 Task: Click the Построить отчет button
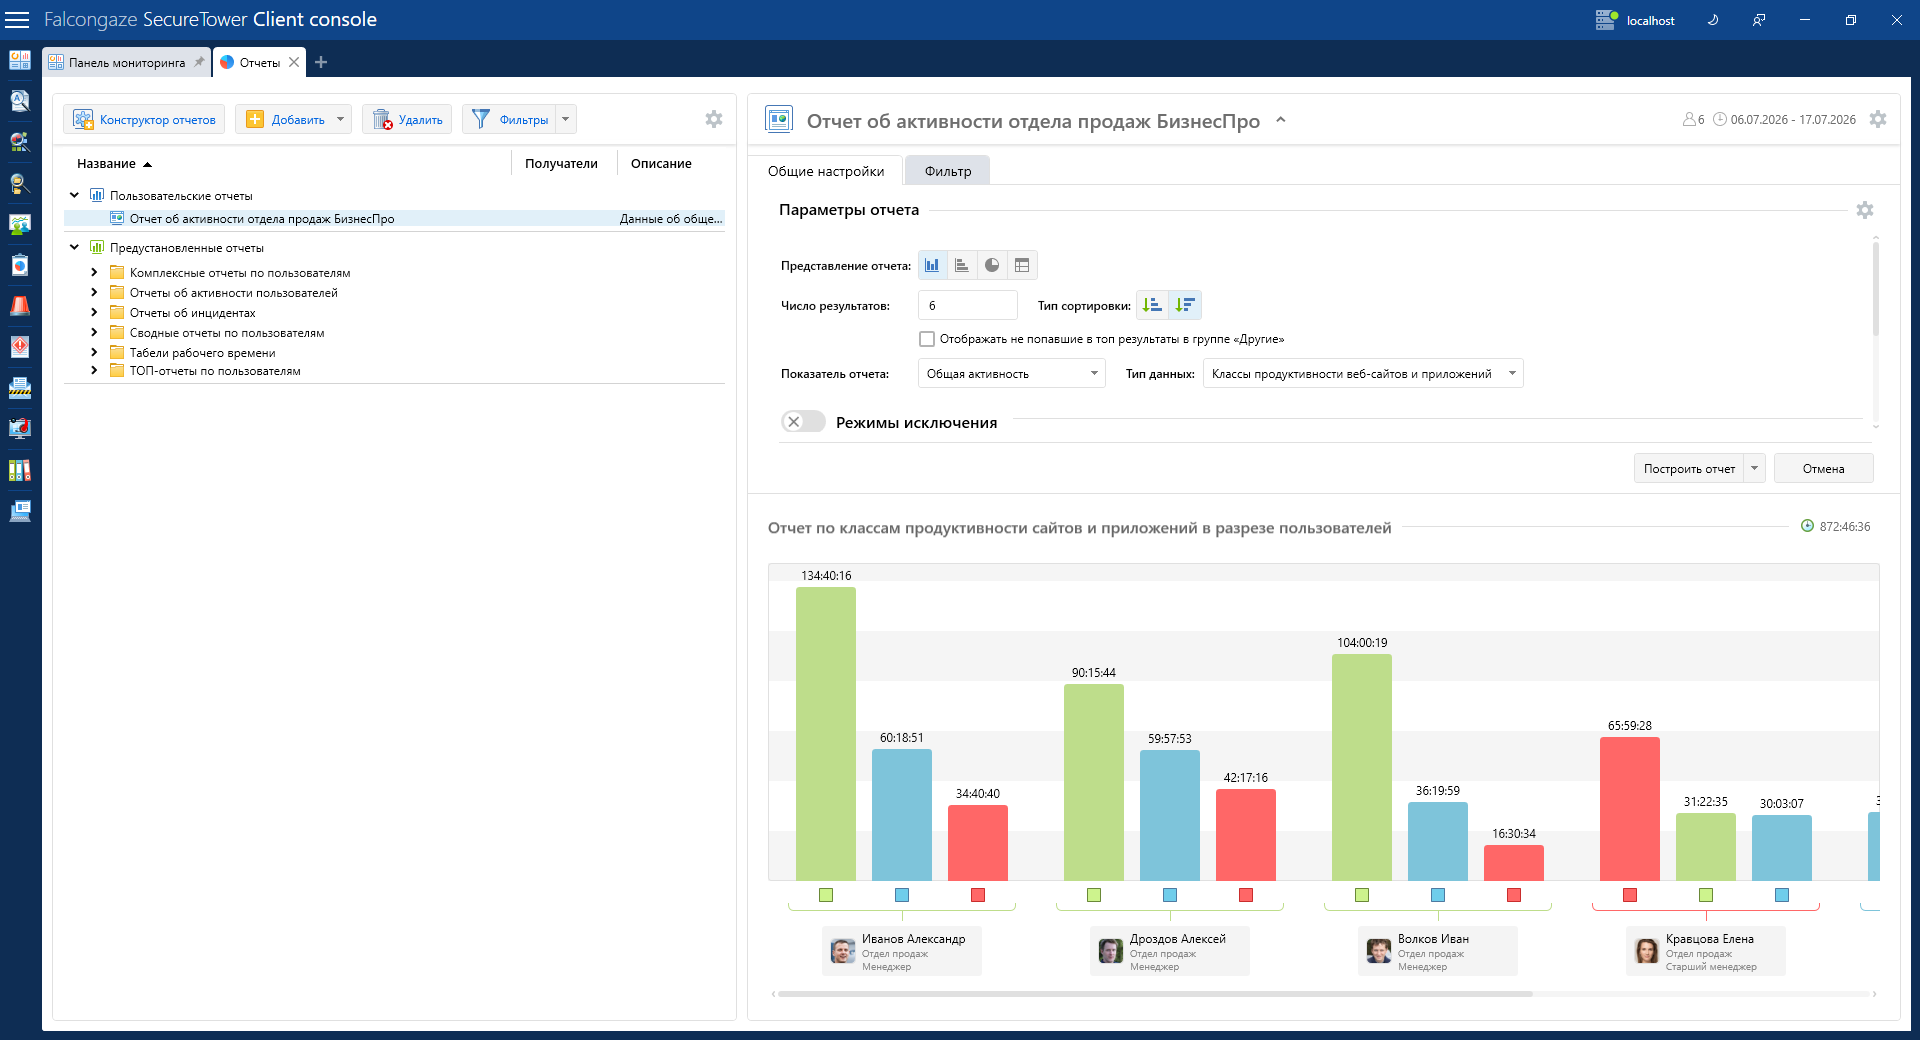coord(1689,469)
